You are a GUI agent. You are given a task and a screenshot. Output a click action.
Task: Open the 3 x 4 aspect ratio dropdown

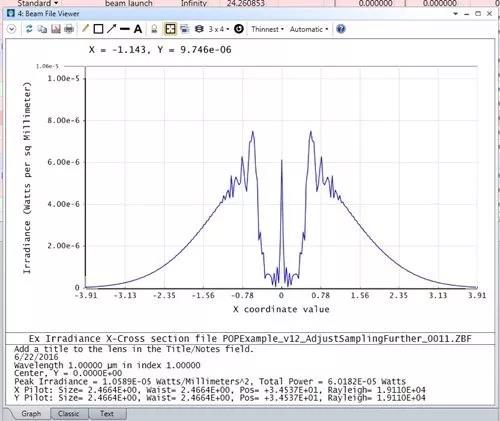pyautogui.click(x=219, y=29)
